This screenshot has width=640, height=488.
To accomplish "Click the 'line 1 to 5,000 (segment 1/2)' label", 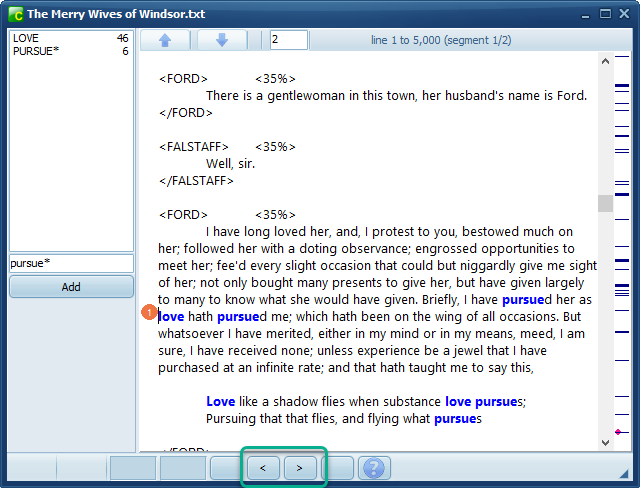I will [x=441, y=40].
